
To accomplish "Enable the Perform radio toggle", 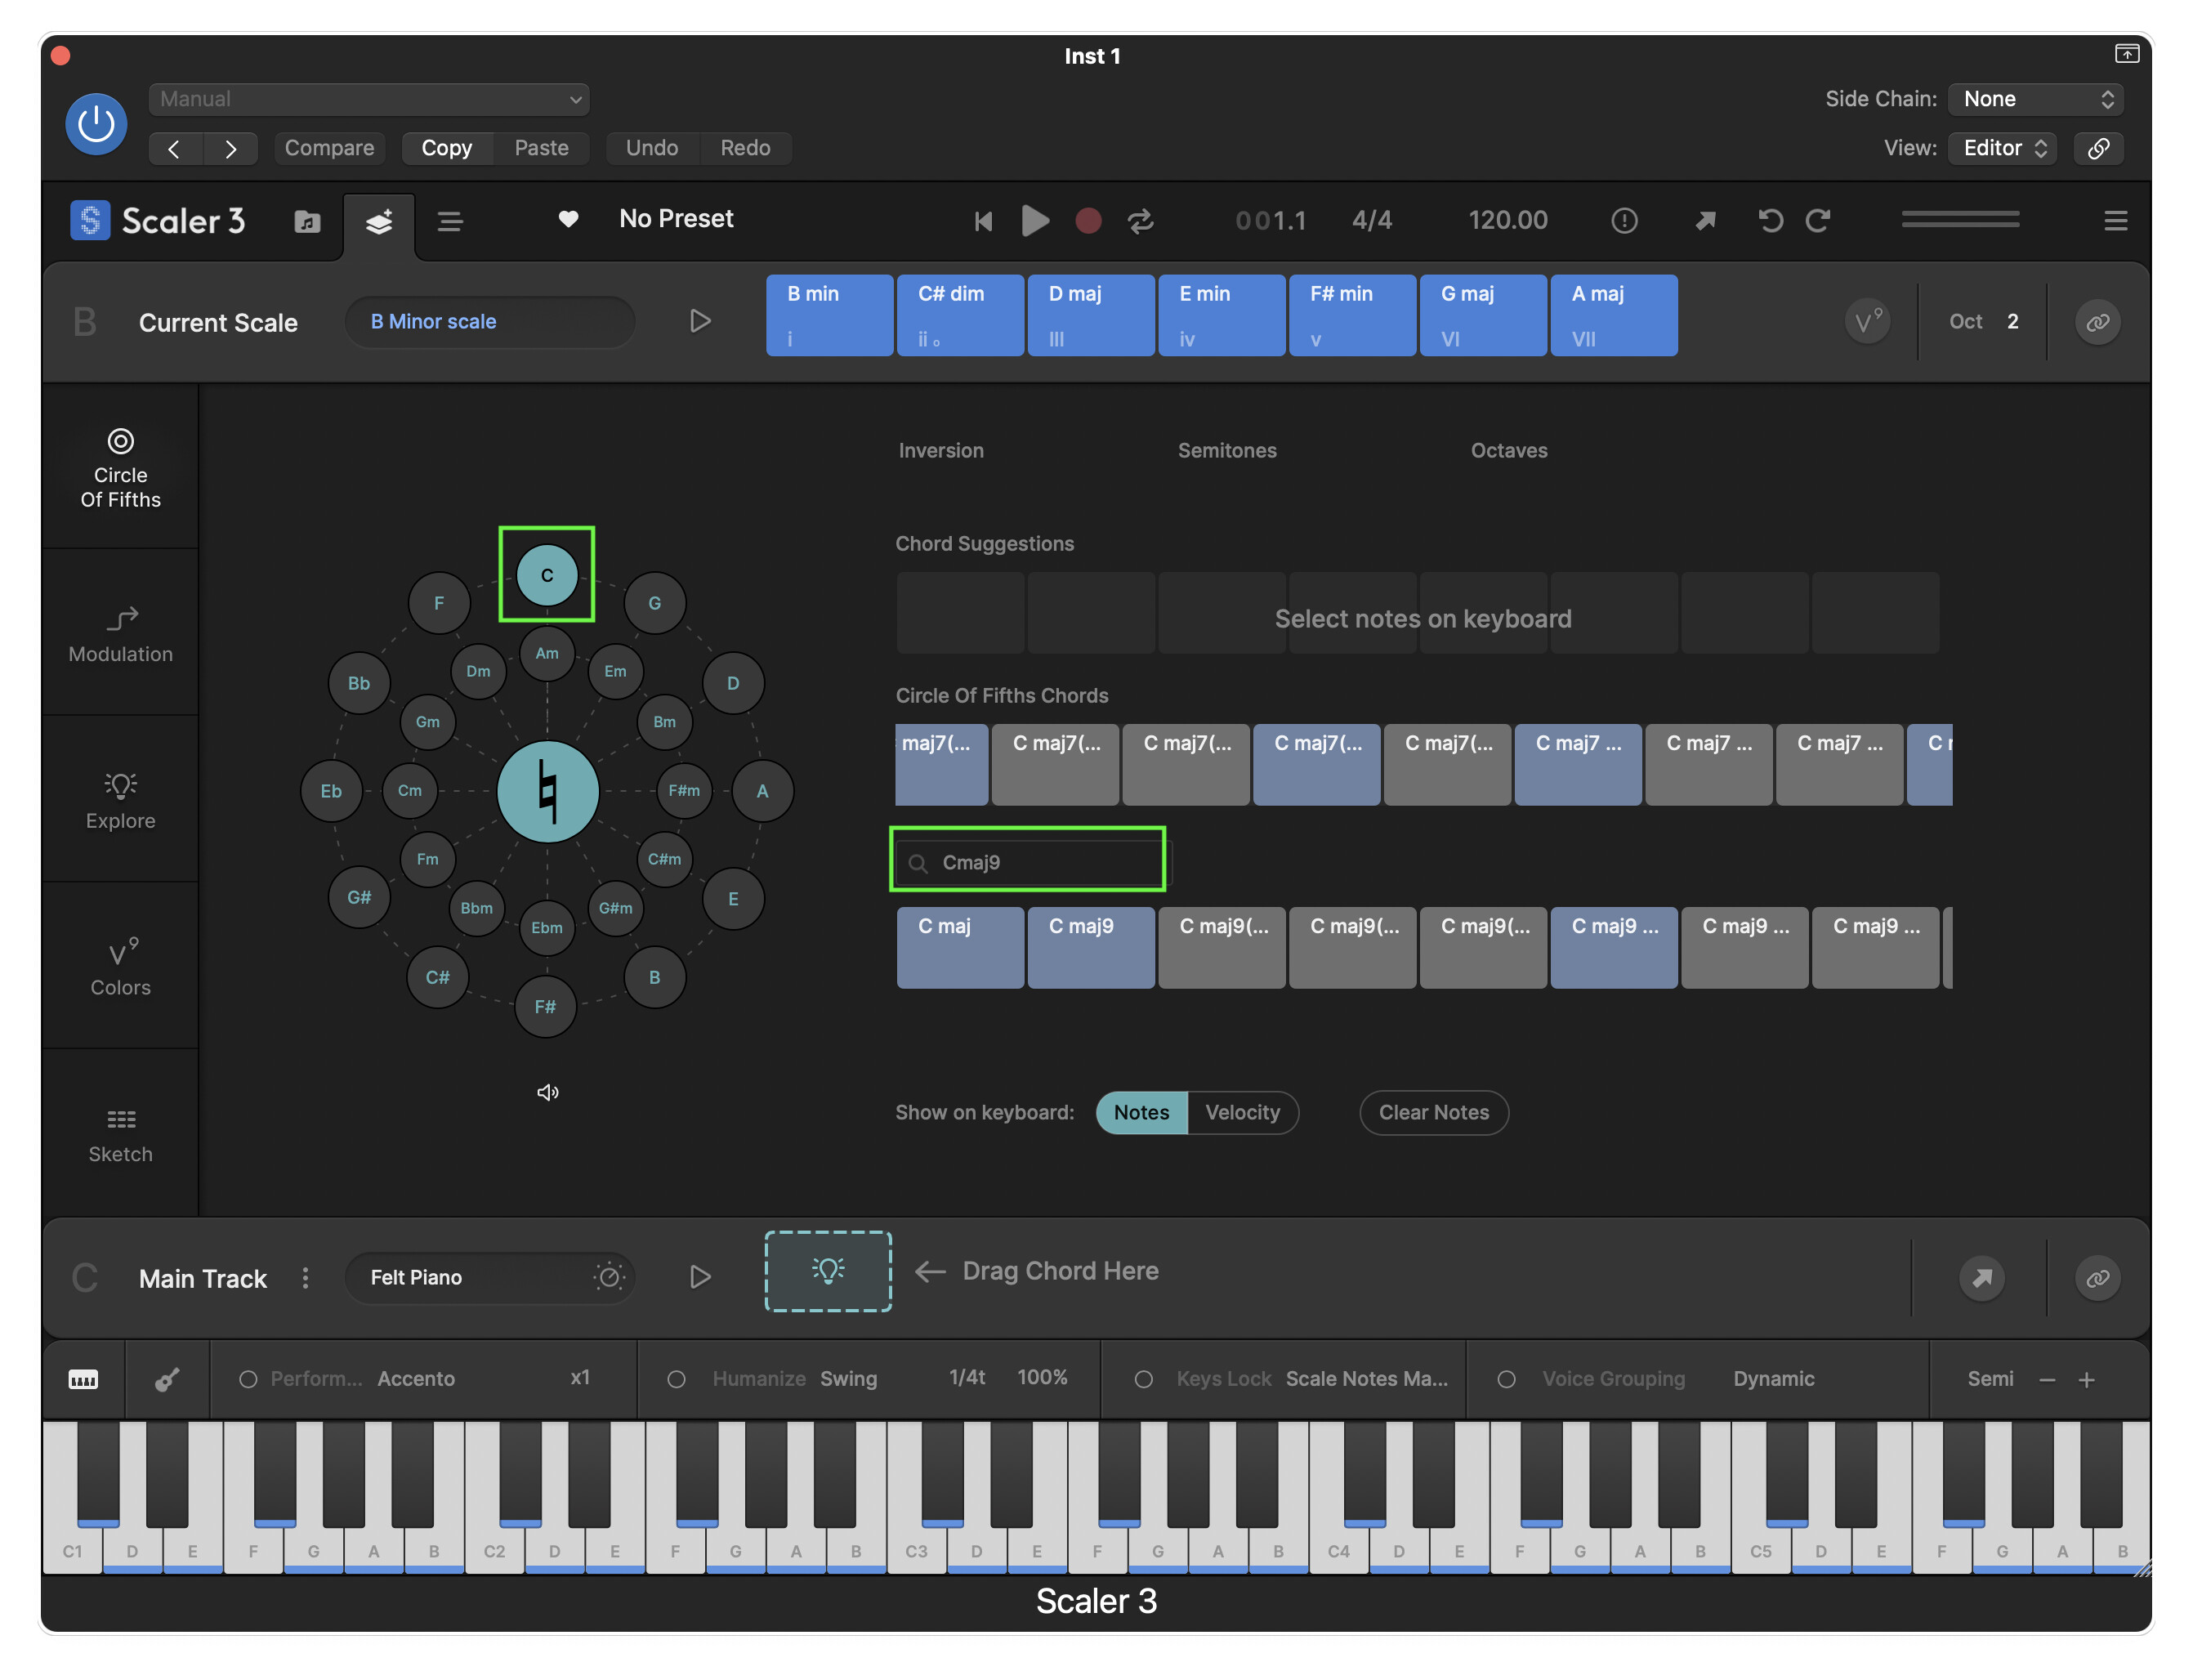I will [248, 1380].
